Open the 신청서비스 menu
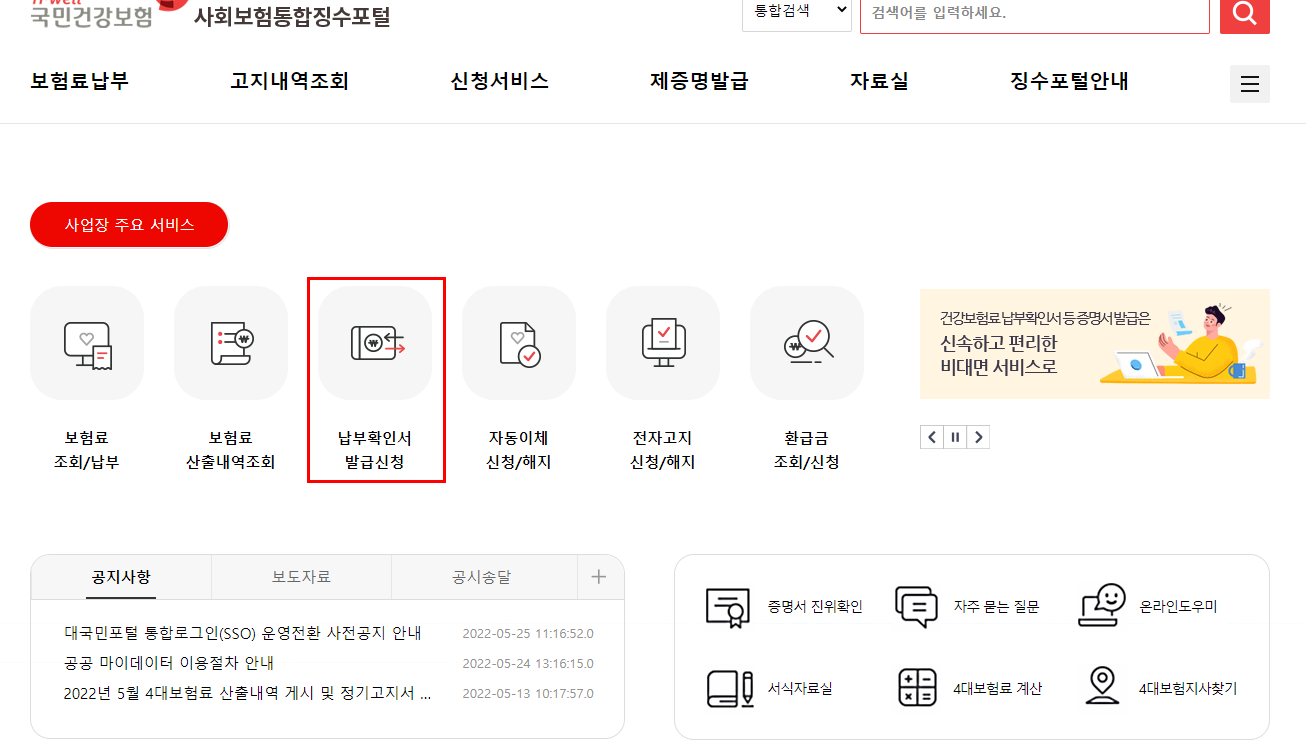This screenshot has width=1306, height=754. click(x=500, y=82)
